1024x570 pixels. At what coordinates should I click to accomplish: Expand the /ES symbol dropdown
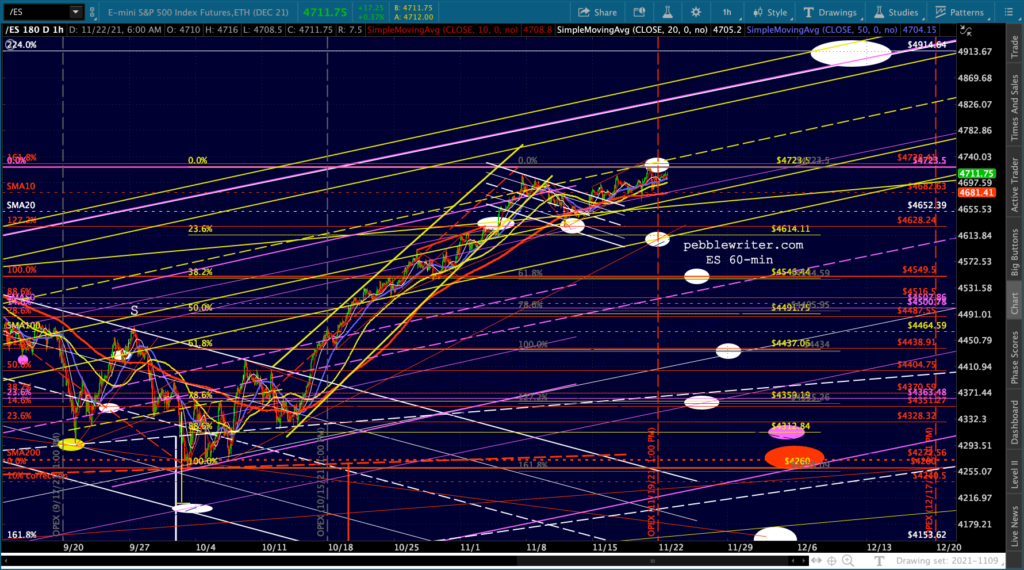click(76, 12)
